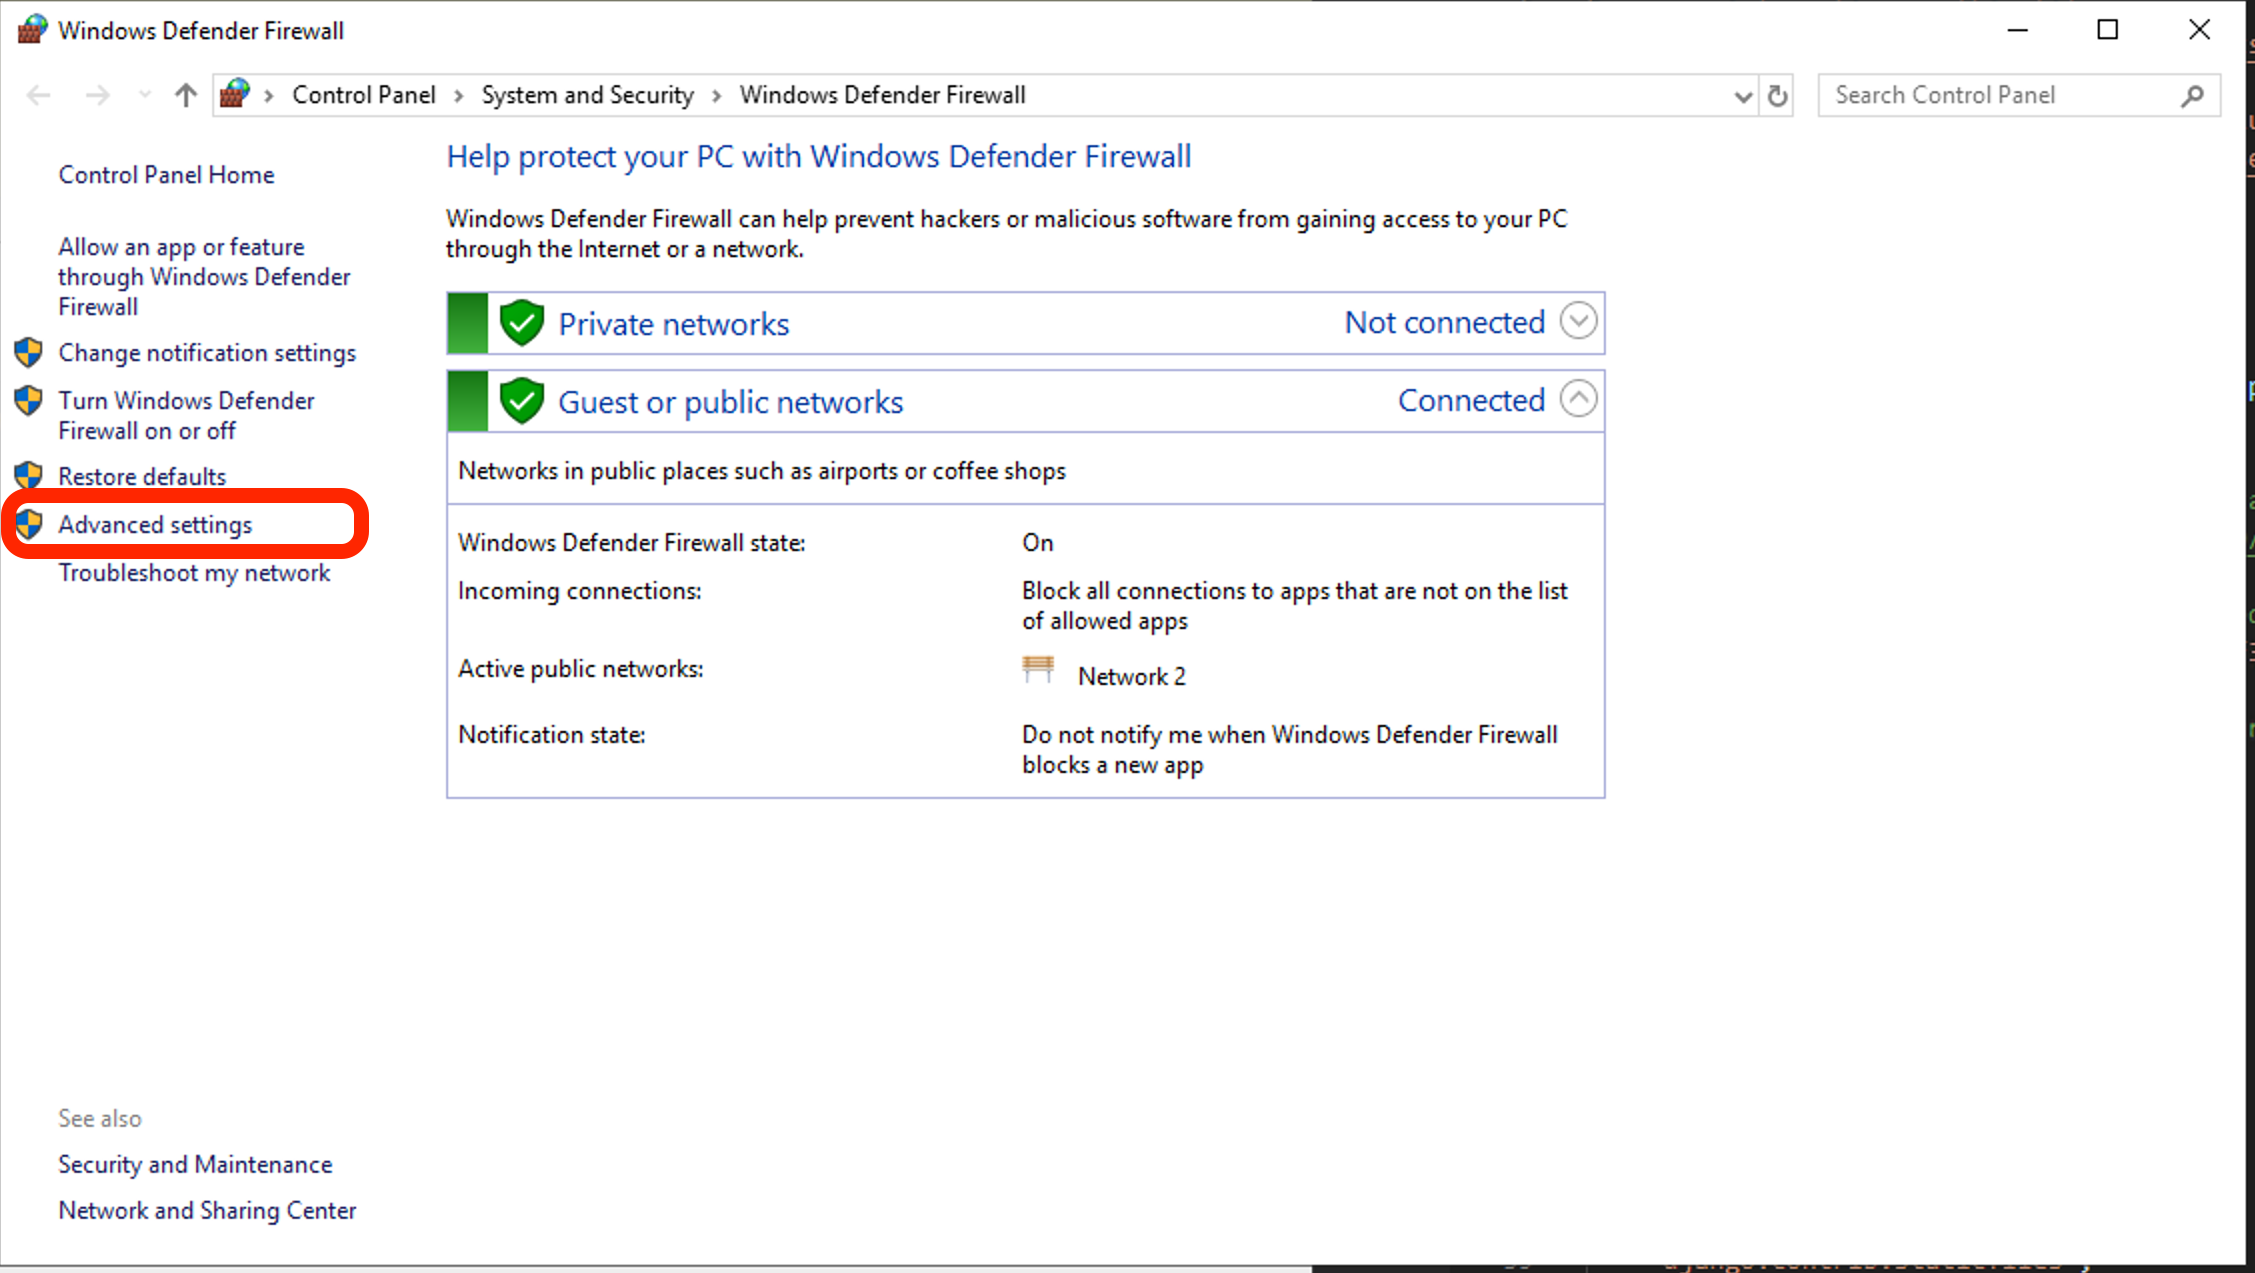Click the Refresh button in address bar
The width and height of the screenshot is (2255, 1273).
pyautogui.click(x=1777, y=95)
